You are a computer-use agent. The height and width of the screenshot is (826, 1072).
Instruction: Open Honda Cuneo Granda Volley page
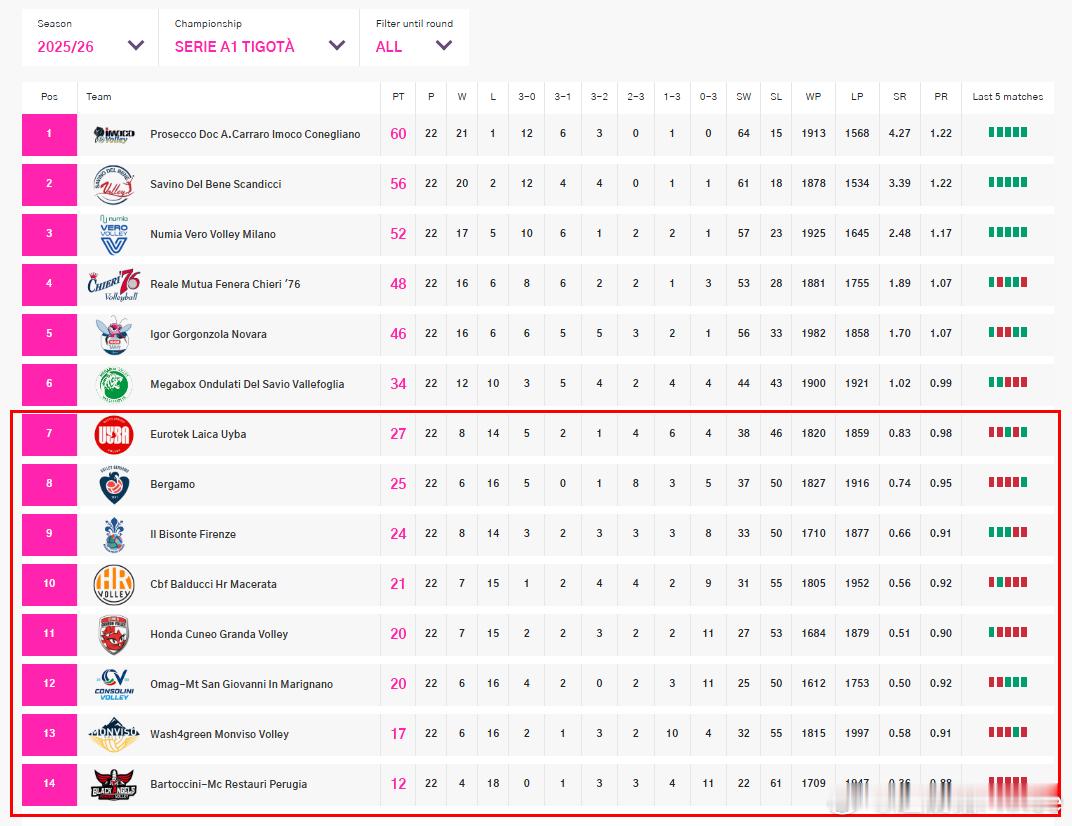[x=219, y=634]
